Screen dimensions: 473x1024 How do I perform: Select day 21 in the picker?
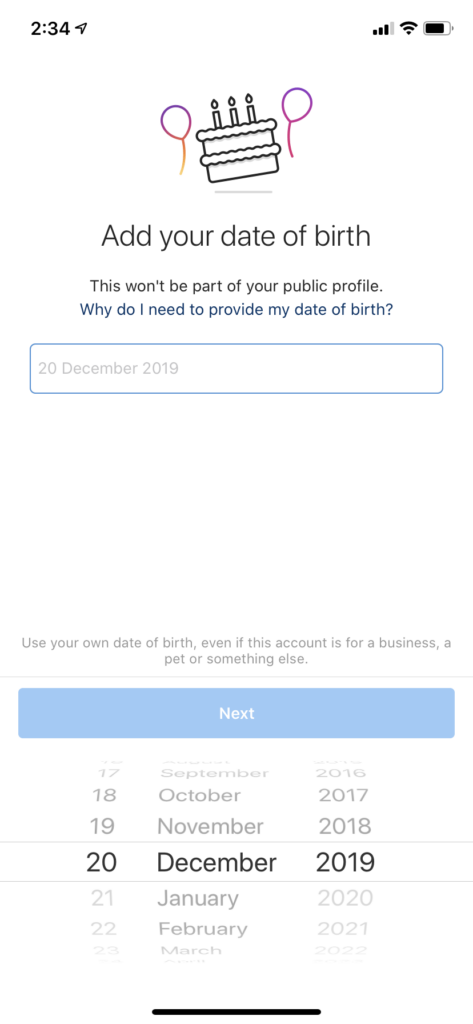pyautogui.click(x=103, y=898)
